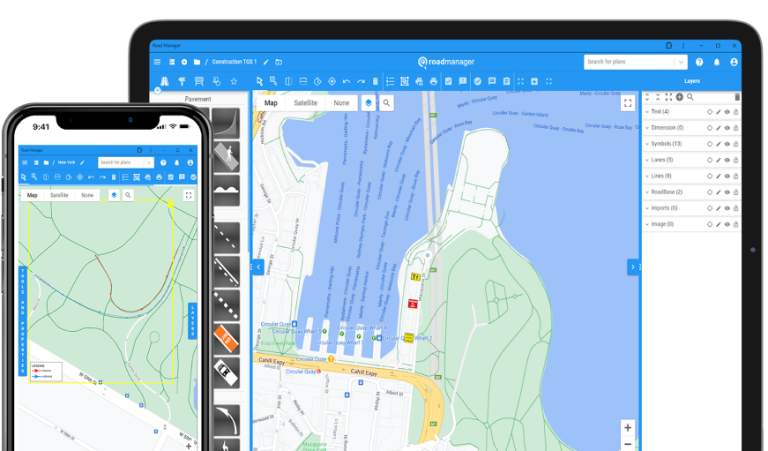Open the map layers icon on tablet
The image size is (768, 451).
[x=368, y=103]
